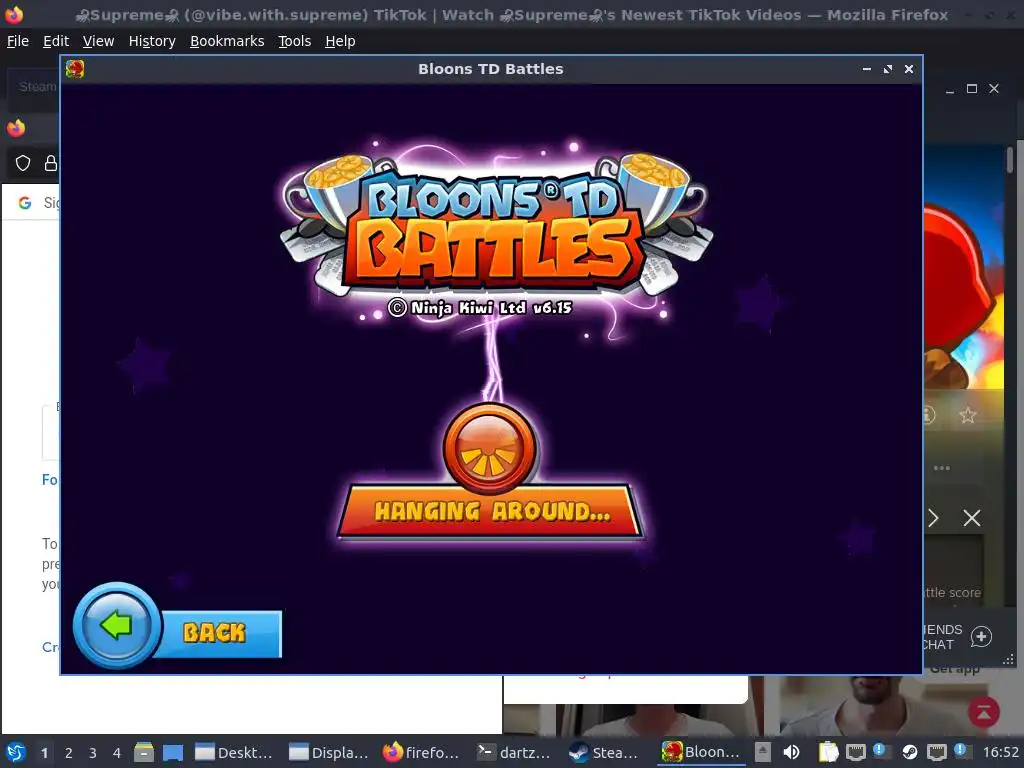Switch to workspace 4
Image resolution: width=1024 pixels, height=768 pixels.
coord(117,753)
